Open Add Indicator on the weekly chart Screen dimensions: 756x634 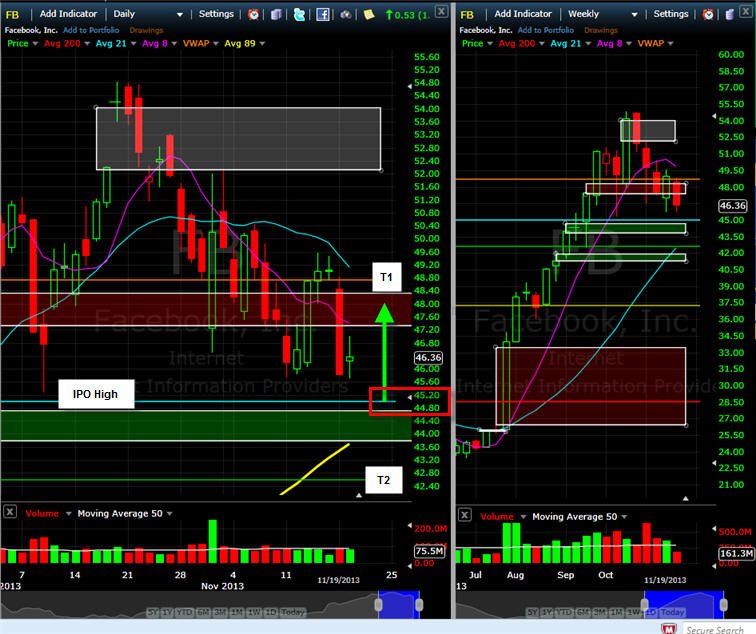click(x=523, y=14)
